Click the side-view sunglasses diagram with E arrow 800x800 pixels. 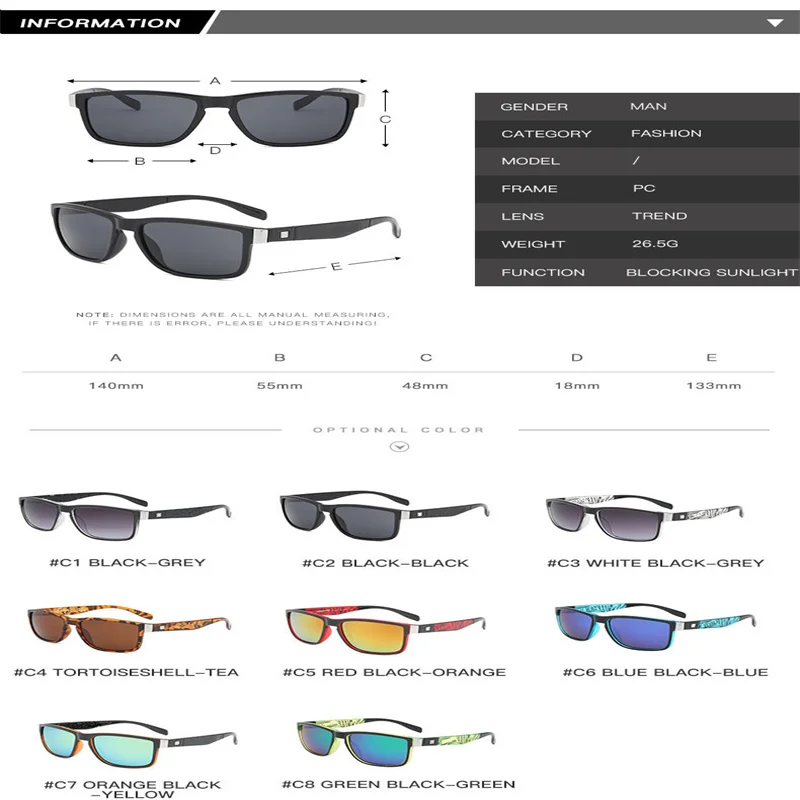(x=226, y=236)
